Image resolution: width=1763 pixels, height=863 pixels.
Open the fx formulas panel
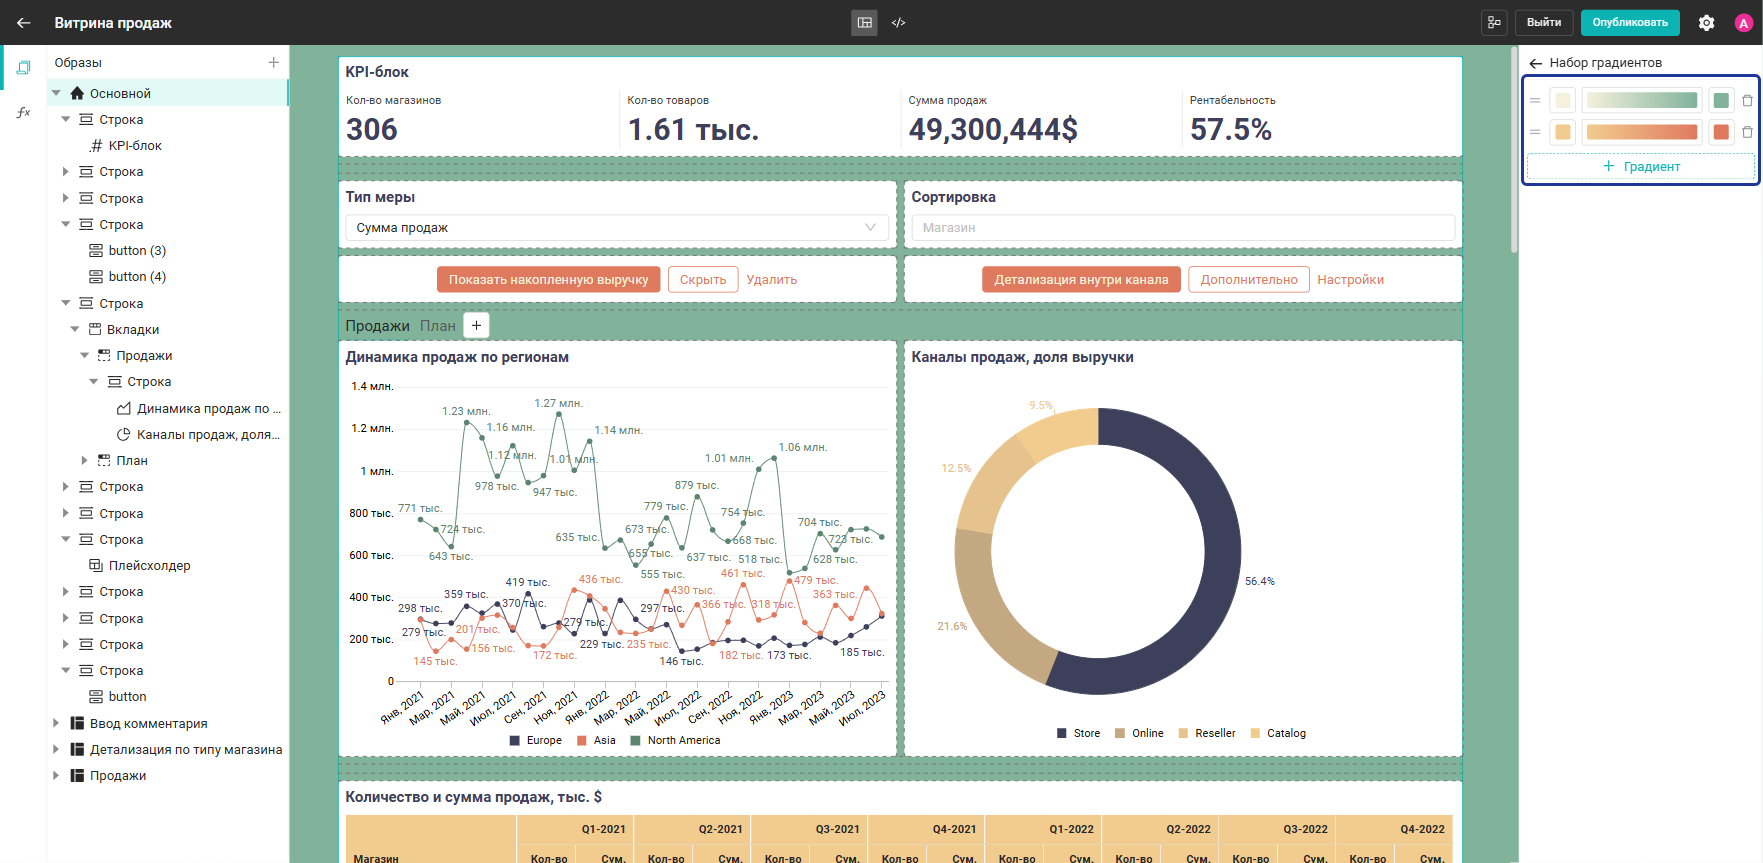tap(23, 112)
